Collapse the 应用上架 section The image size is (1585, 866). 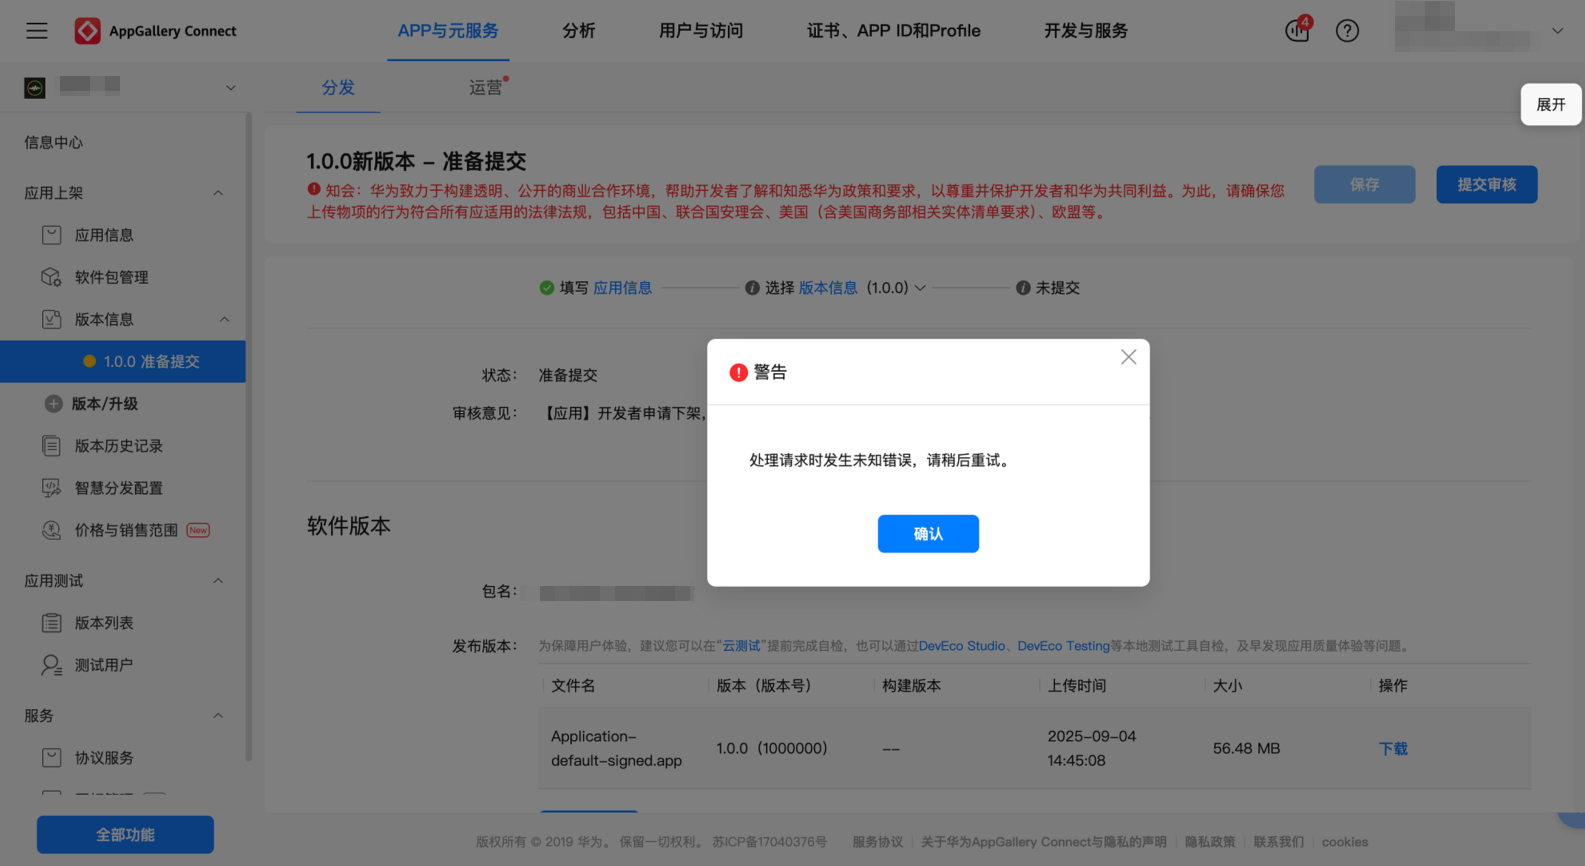pyautogui.click(x=218, y=193)
